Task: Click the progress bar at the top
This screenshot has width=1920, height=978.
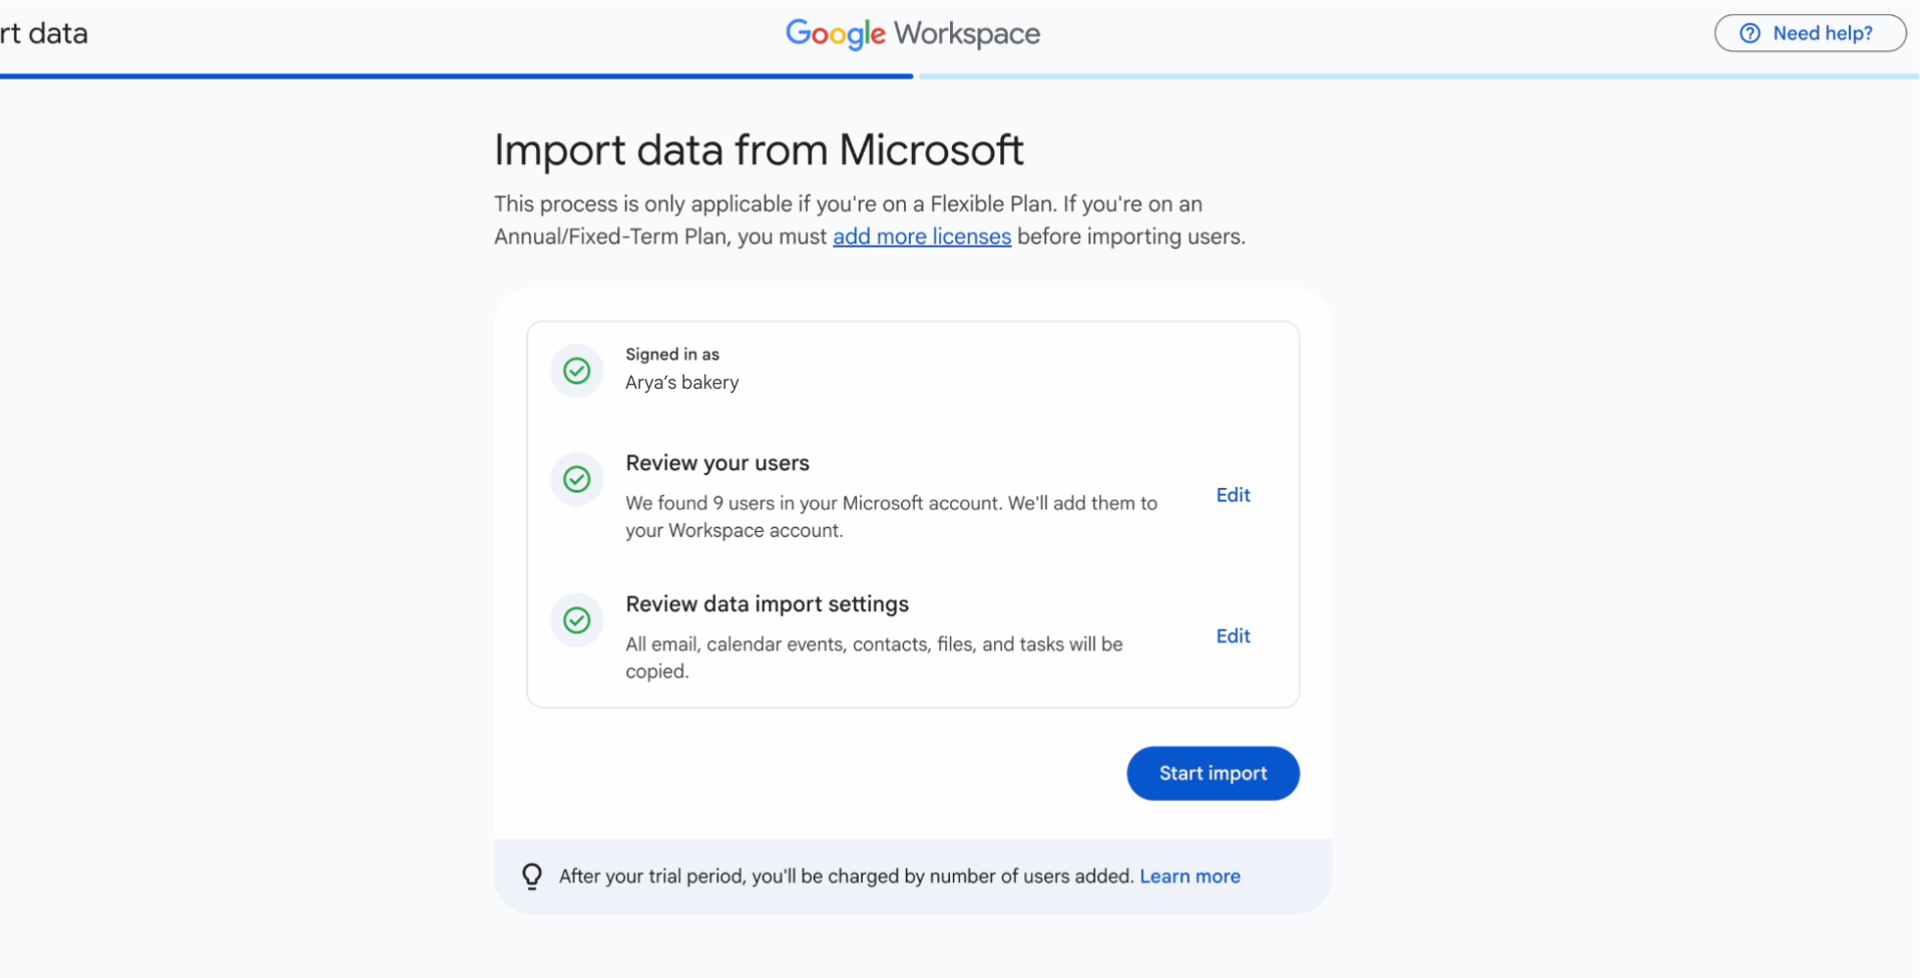Action: [960, 76]
